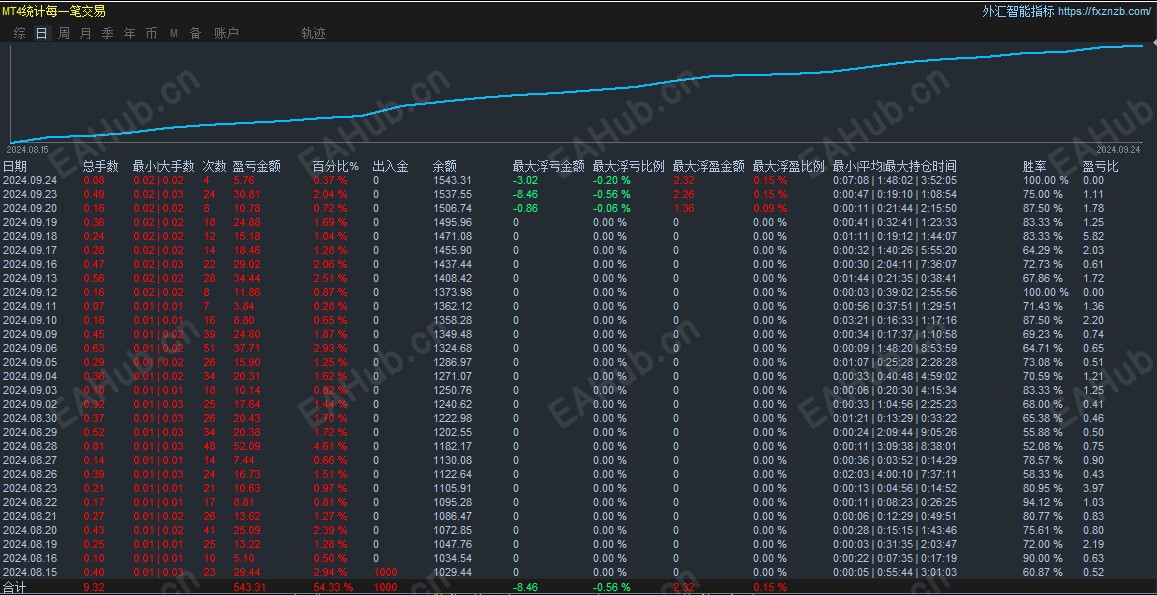Select the 日 daily statistics tab

42,33
